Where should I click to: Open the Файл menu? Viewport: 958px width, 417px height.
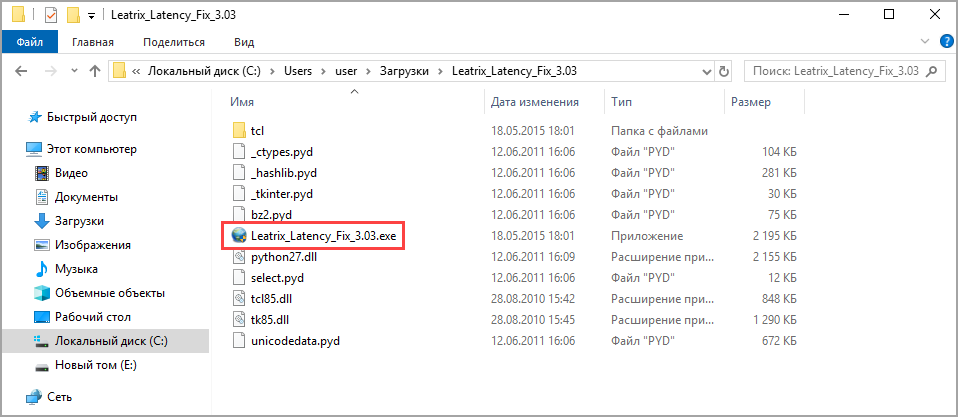28,42
